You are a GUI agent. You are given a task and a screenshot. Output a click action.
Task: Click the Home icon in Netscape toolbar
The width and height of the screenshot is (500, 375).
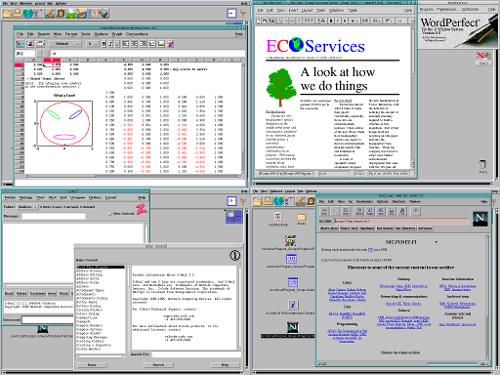[x=346, y=211]
